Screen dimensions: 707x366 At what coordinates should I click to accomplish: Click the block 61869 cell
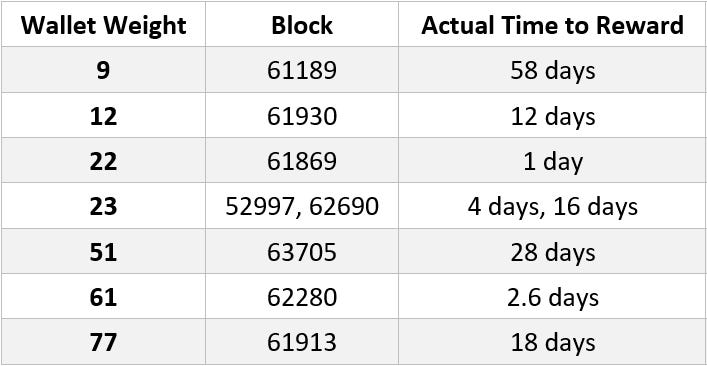point(302,160)
